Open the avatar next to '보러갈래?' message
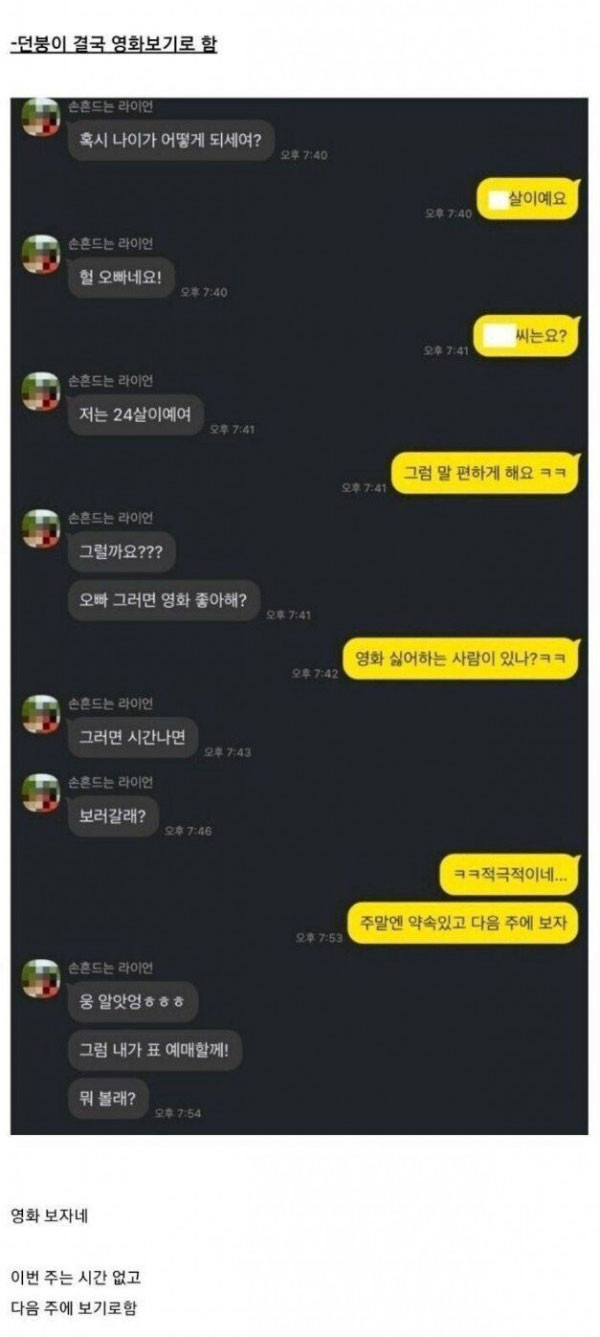The image size is (600, 1337). 41,793
